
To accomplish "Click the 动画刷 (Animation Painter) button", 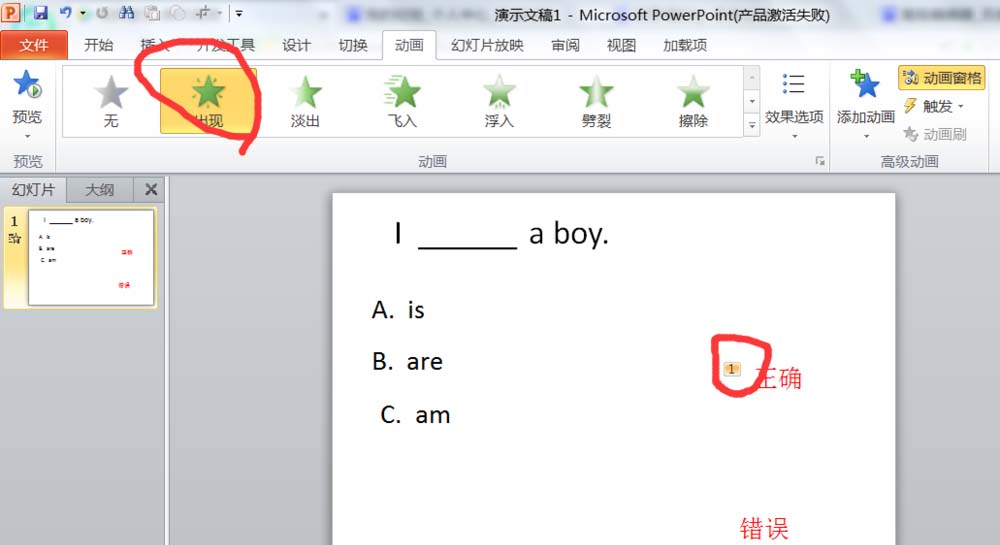I will (935, 134).
